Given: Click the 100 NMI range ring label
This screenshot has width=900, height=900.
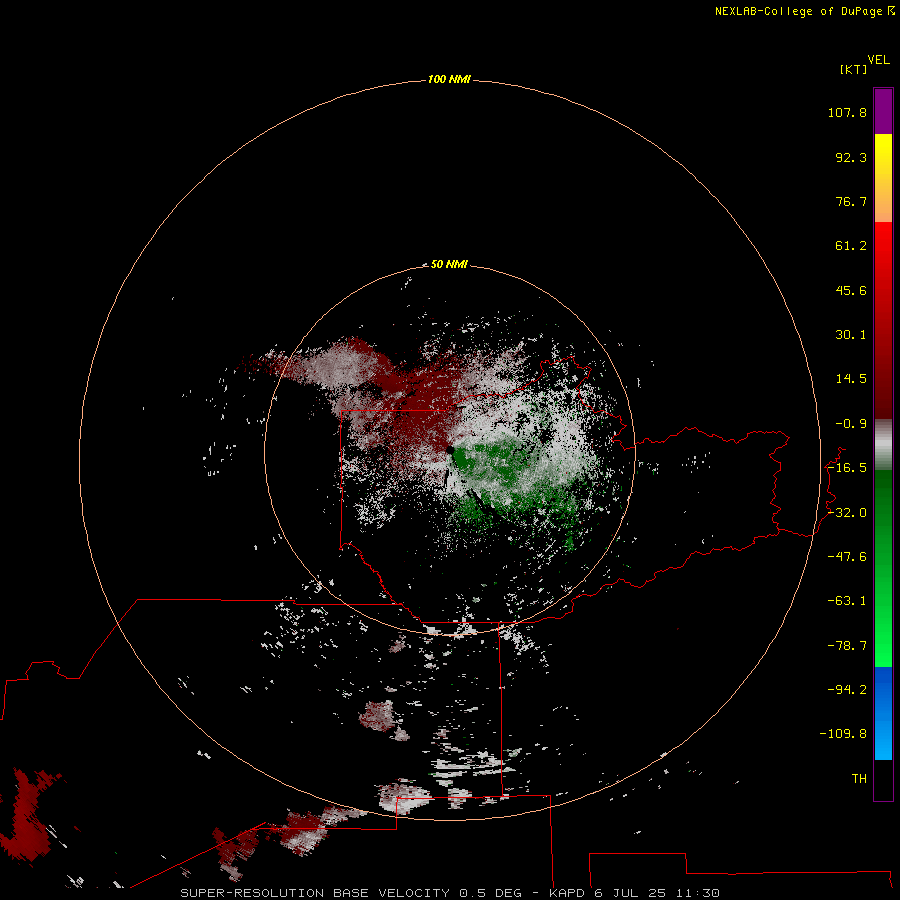Looking at the screenshot, I should click(449, 79).
